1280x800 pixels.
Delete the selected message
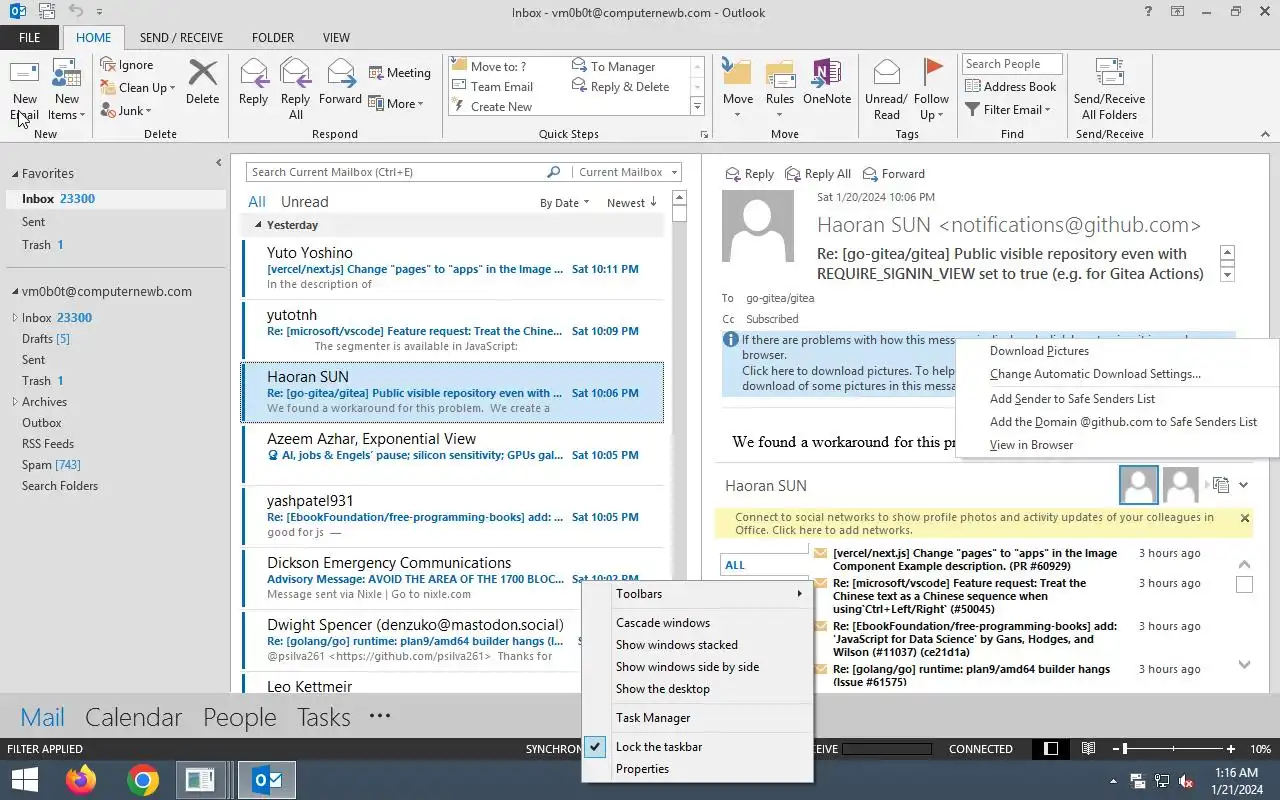pos(202,82)
